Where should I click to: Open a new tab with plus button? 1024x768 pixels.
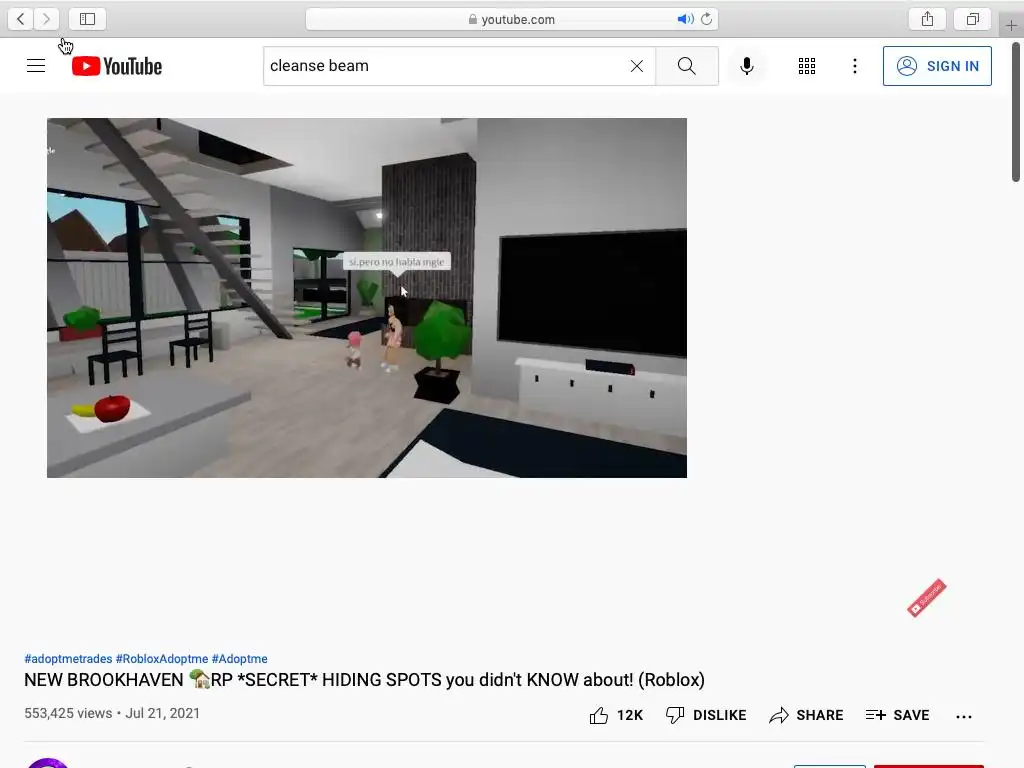pyautogui.click(x=1011, y=25)
